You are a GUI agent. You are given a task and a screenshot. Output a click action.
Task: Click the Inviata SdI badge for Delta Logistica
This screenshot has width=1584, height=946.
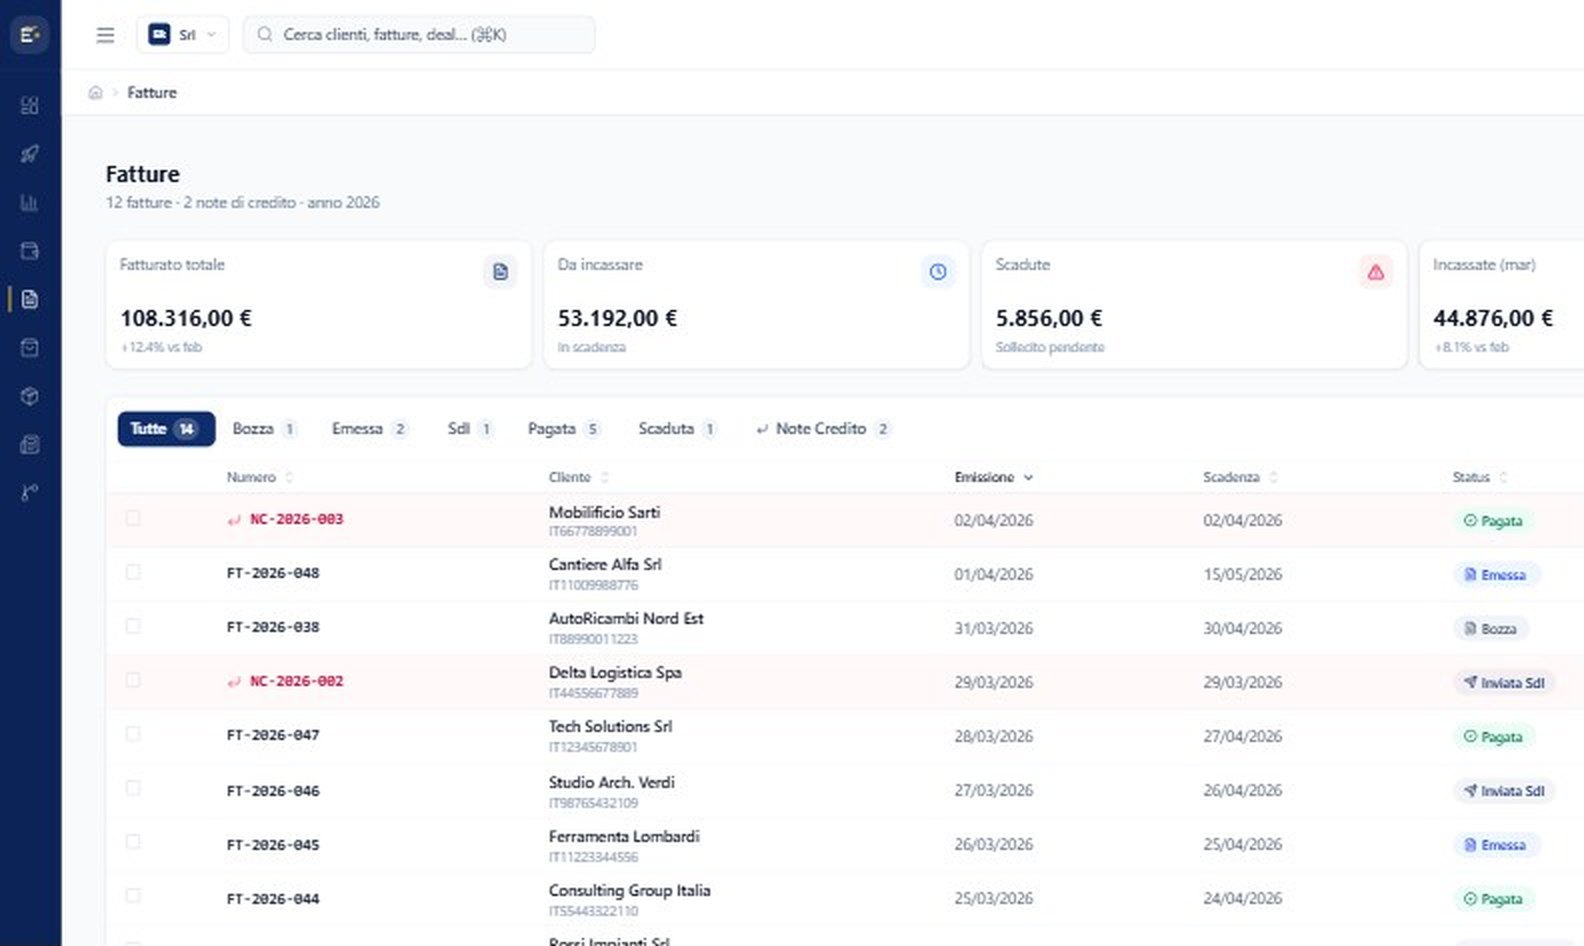point(1504,683)
